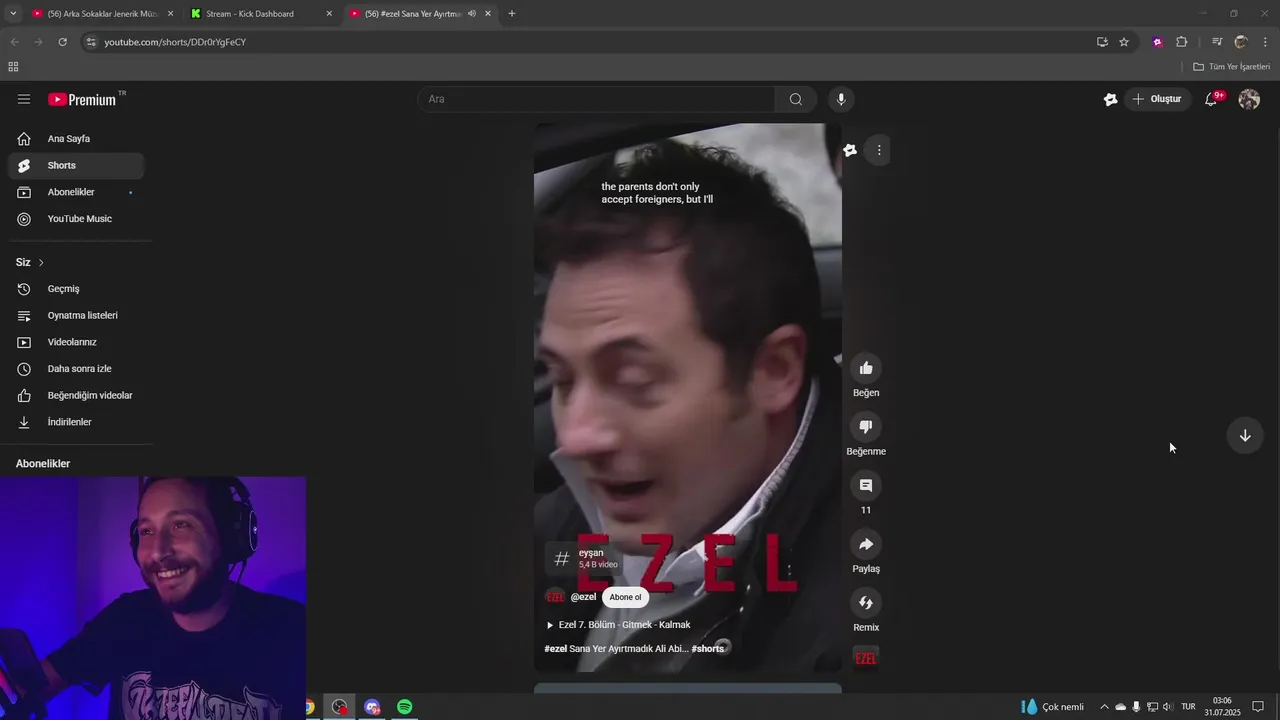Open the Shorts three-dot more menu
The height and width of the screenshot is (720, 1280).
pyautogui.click(x=879, y=150)
